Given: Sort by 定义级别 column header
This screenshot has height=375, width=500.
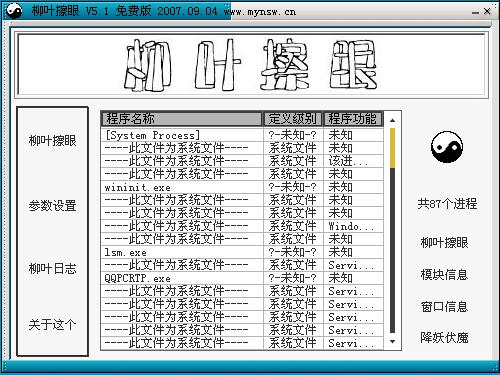Looking at the screenshot, I should [293, 119].
